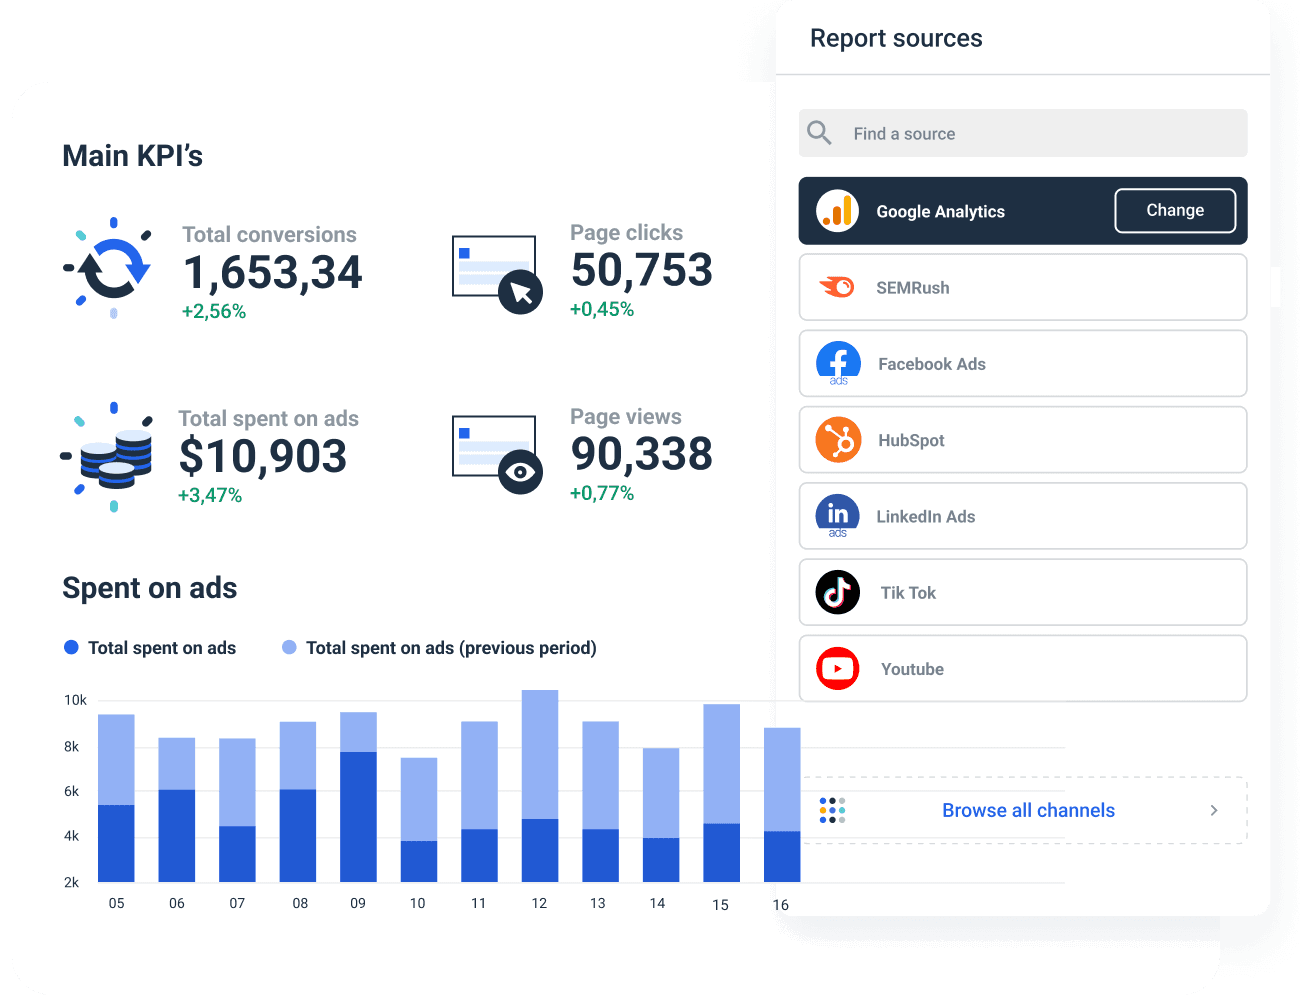This screenshot has height=1000, width=1300.
Task: Toggle the previous period legend dot
Action: 289,647
